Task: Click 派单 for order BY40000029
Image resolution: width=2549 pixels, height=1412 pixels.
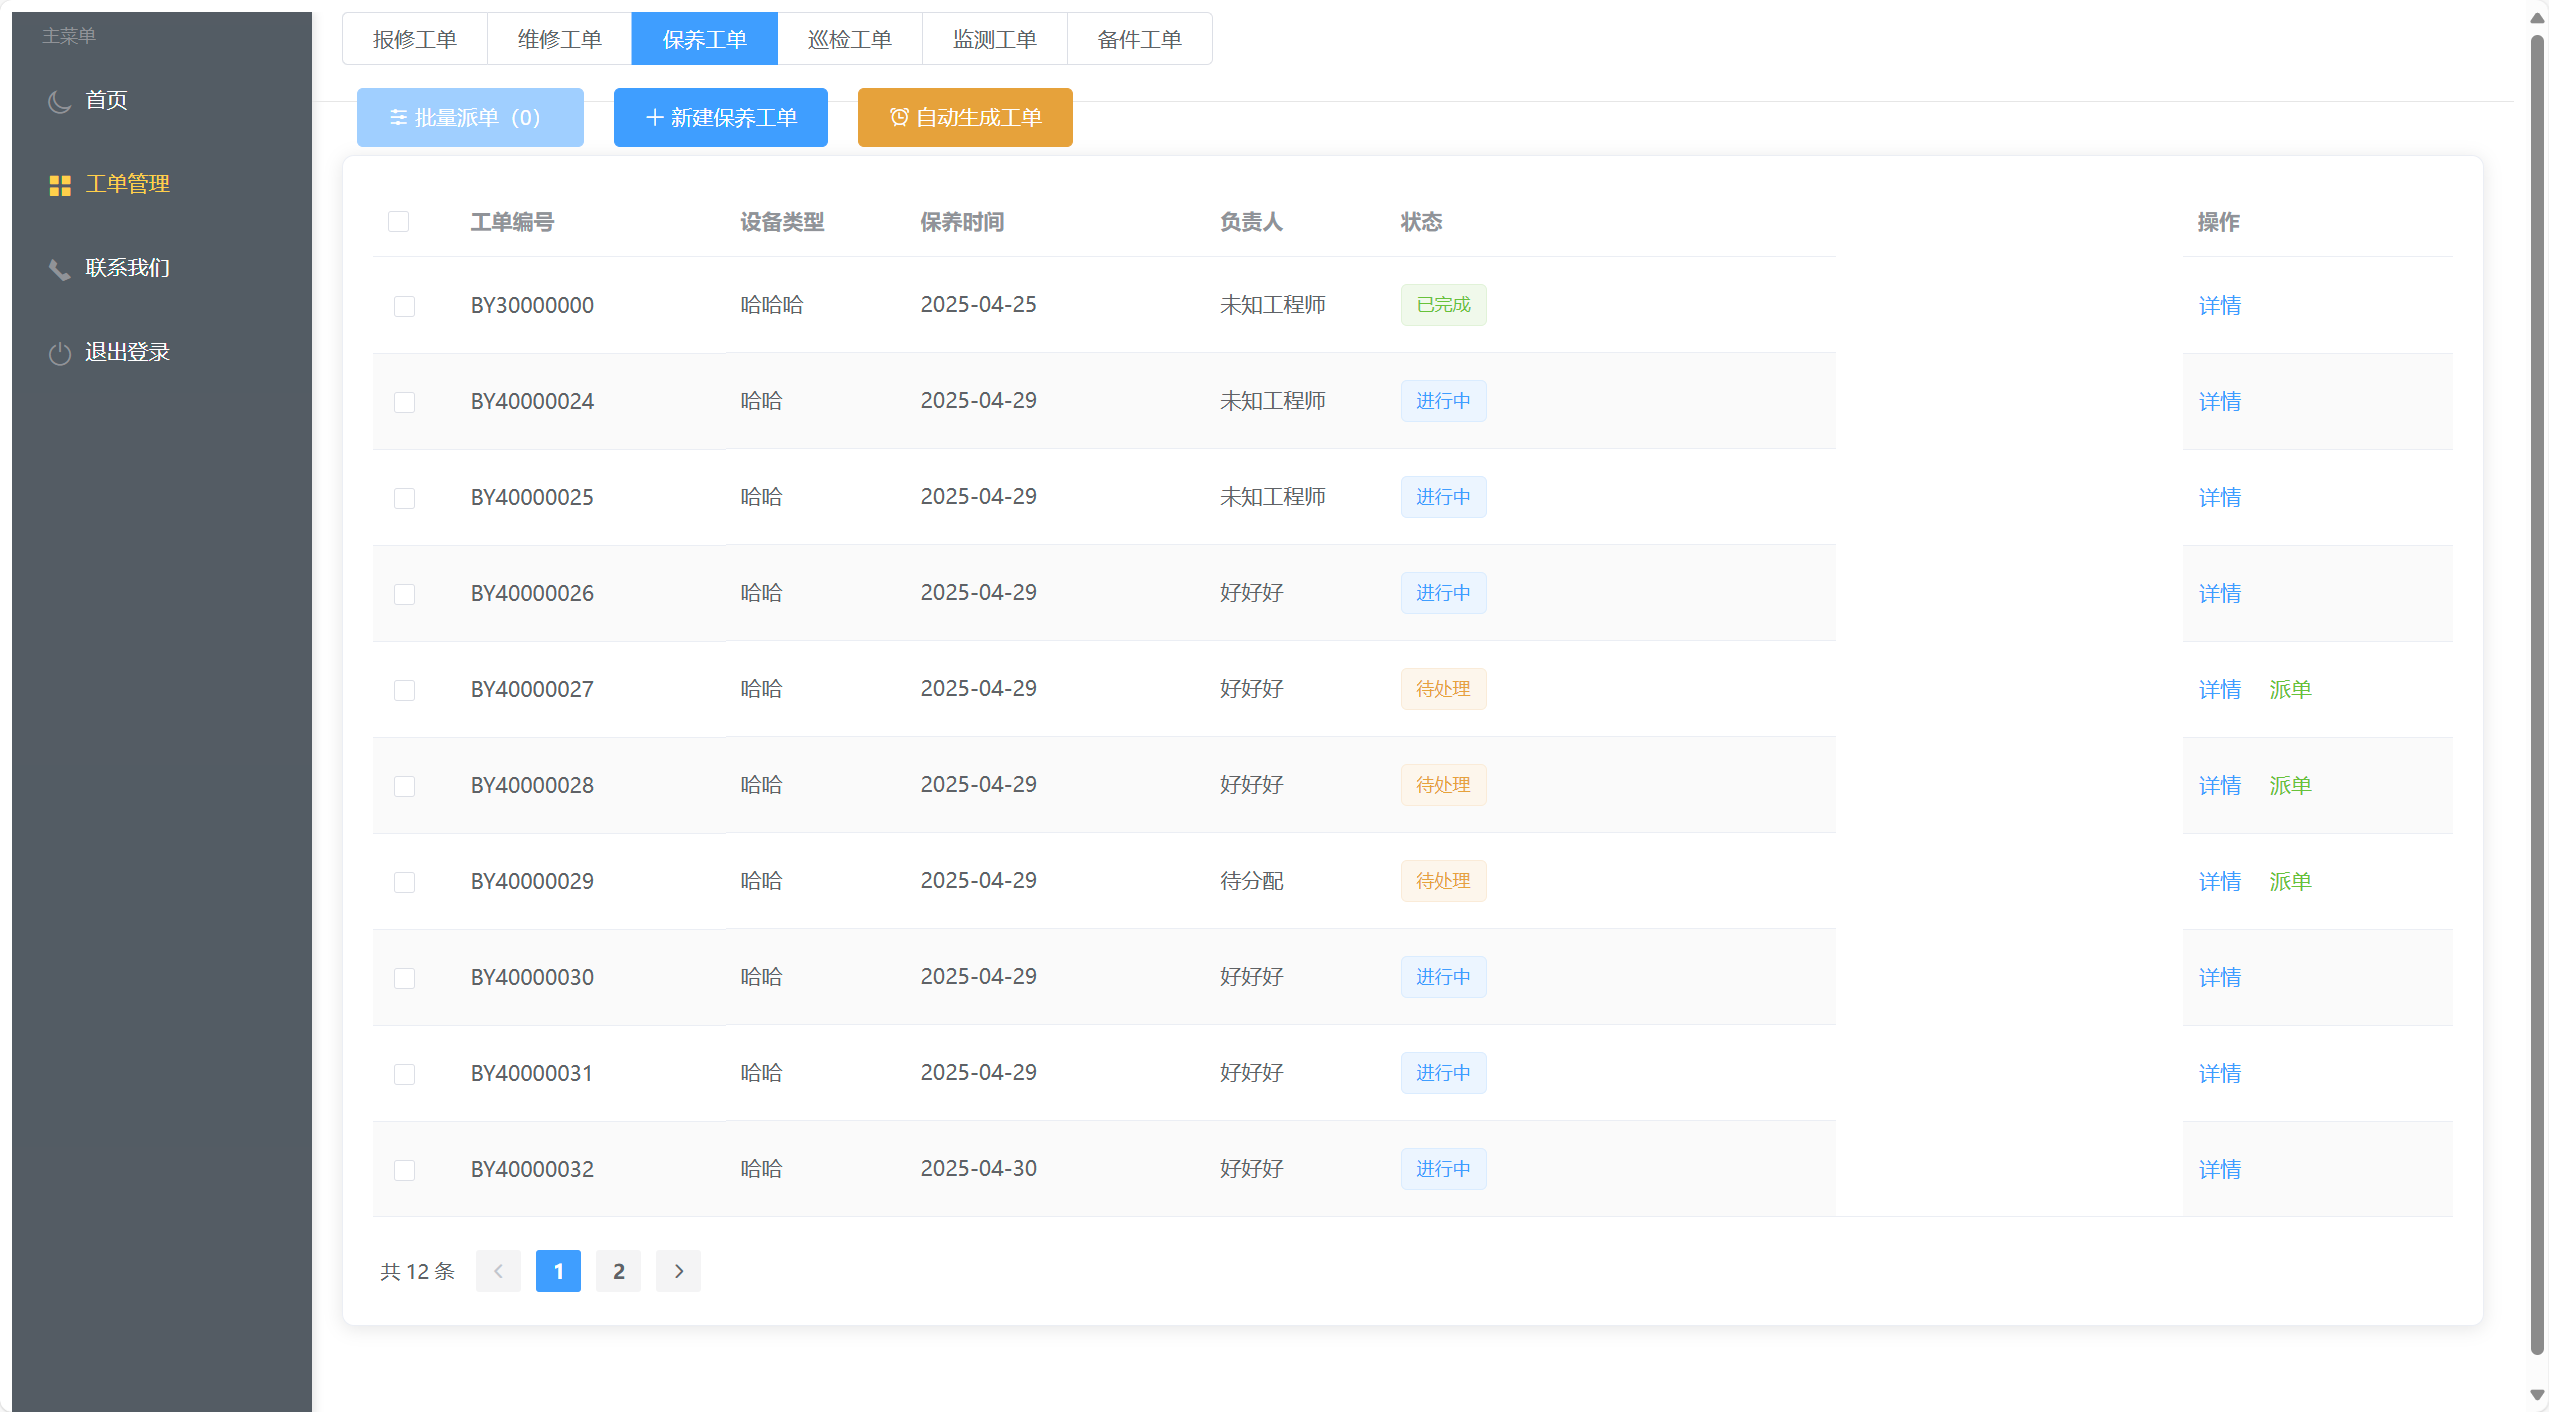Action: (2290, 882)
